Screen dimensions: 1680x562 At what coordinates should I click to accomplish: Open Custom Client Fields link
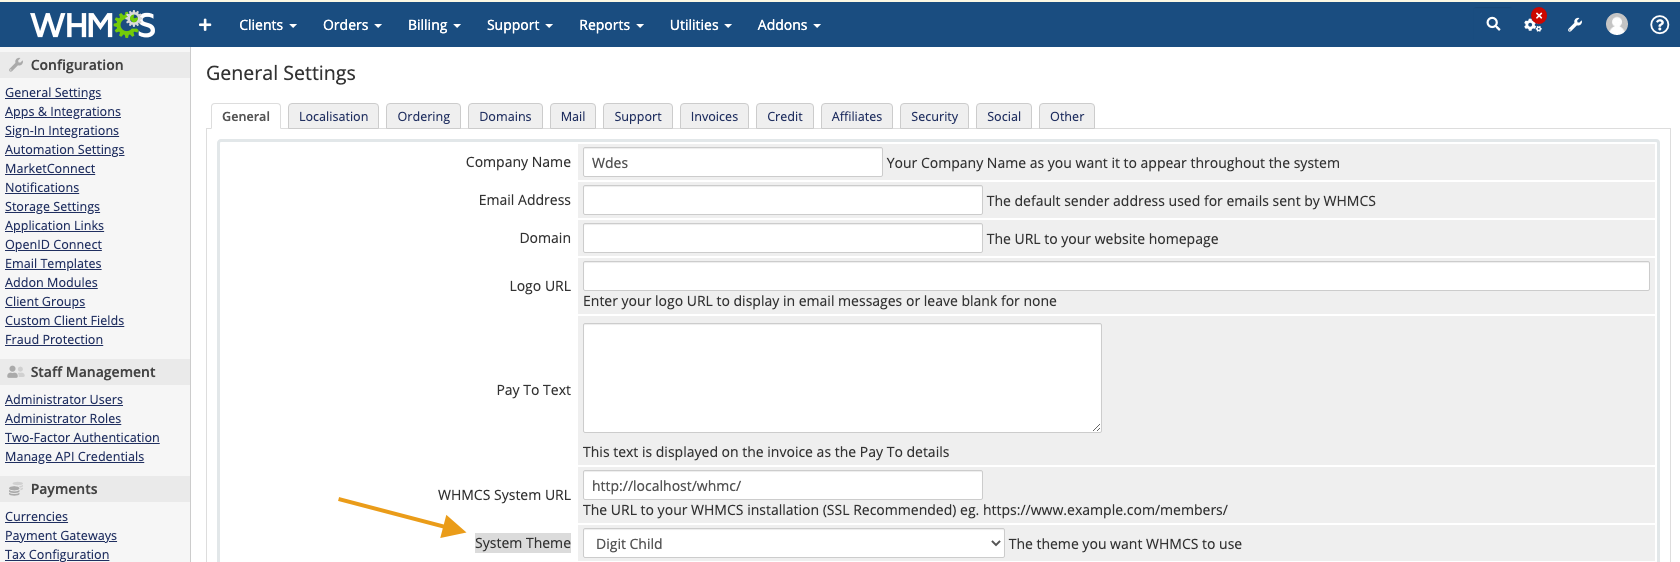coord(65,320)
